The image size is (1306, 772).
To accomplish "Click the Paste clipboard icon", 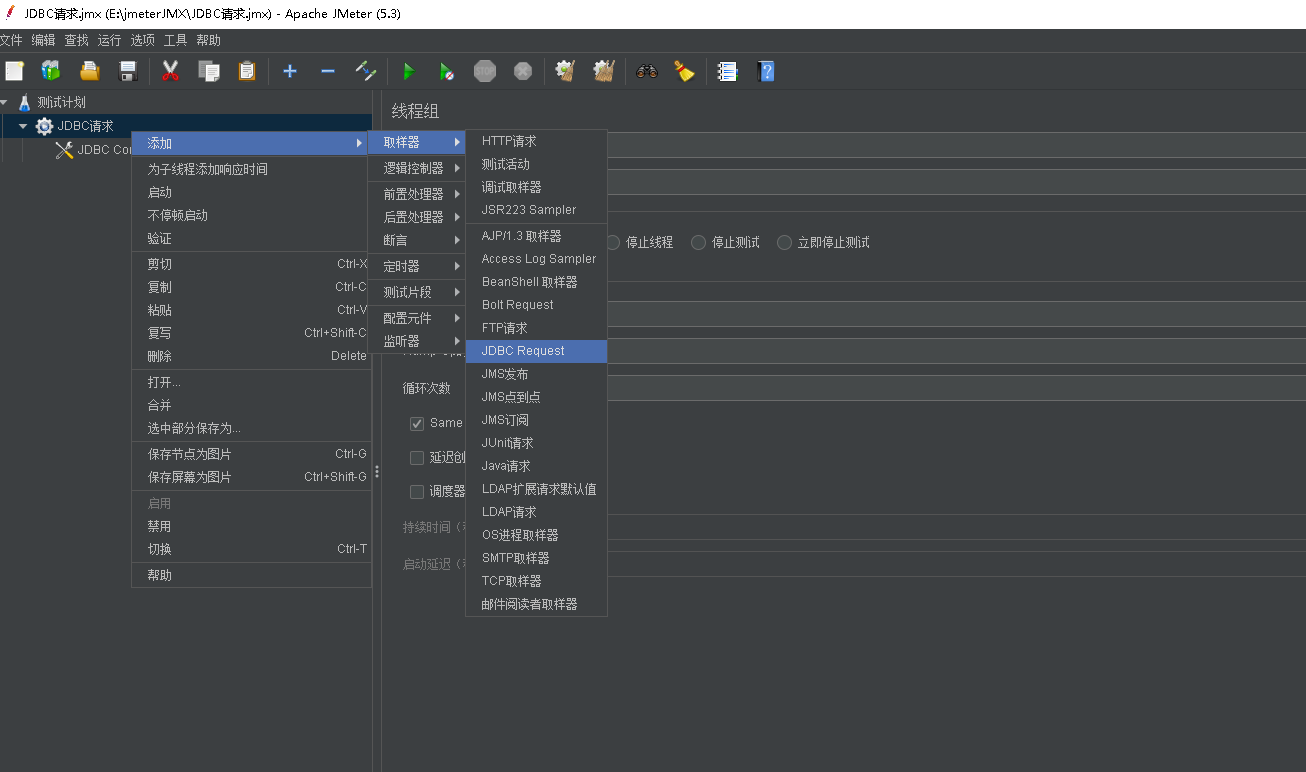I will point(247,71).
